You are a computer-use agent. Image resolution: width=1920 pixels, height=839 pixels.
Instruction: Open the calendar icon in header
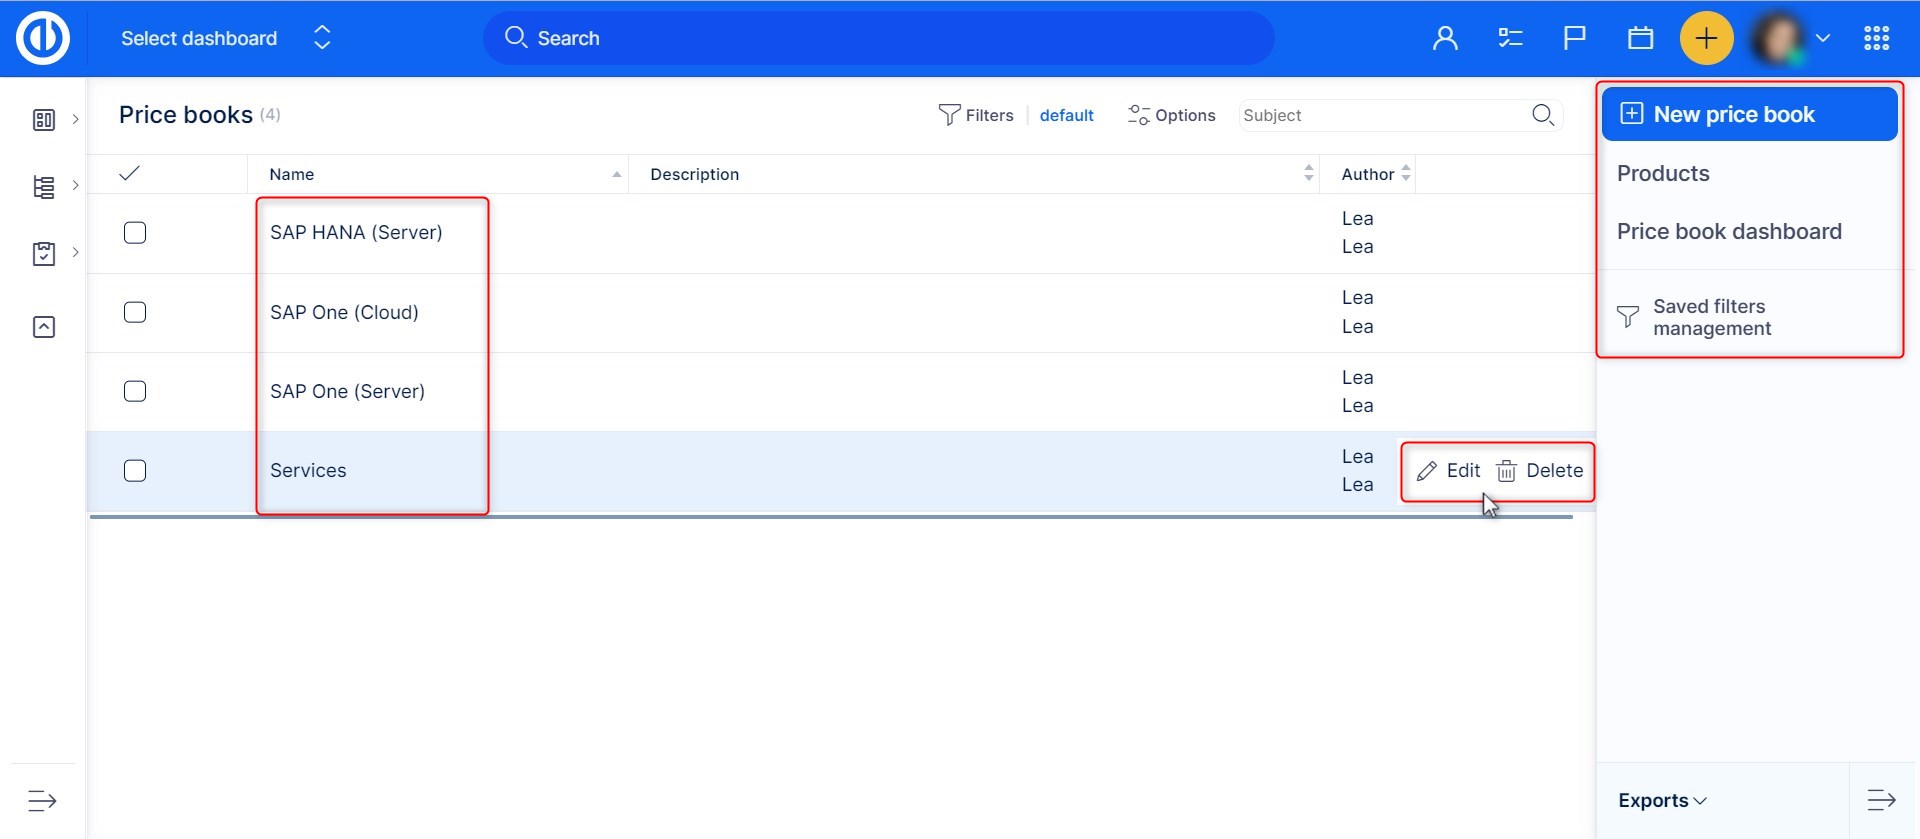[1640, 38]
